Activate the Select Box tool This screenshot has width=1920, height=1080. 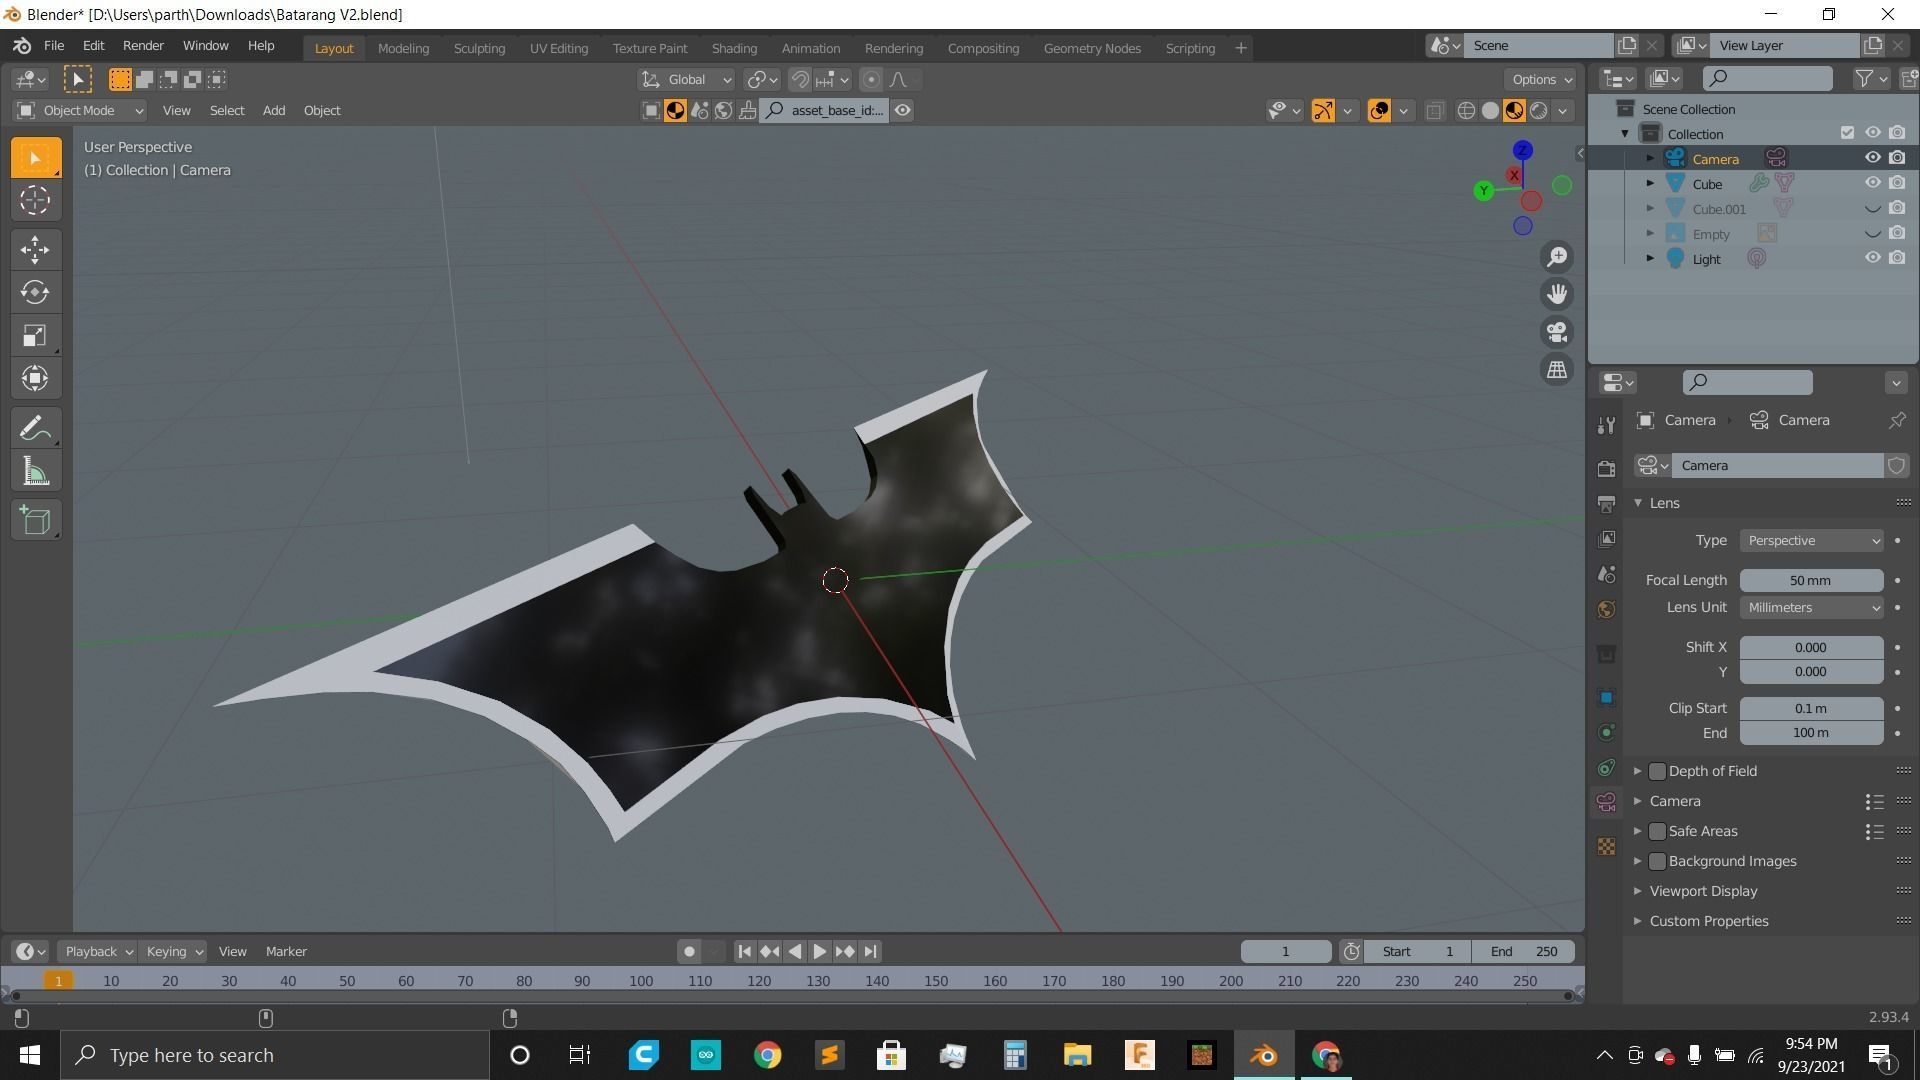[35, 158]
